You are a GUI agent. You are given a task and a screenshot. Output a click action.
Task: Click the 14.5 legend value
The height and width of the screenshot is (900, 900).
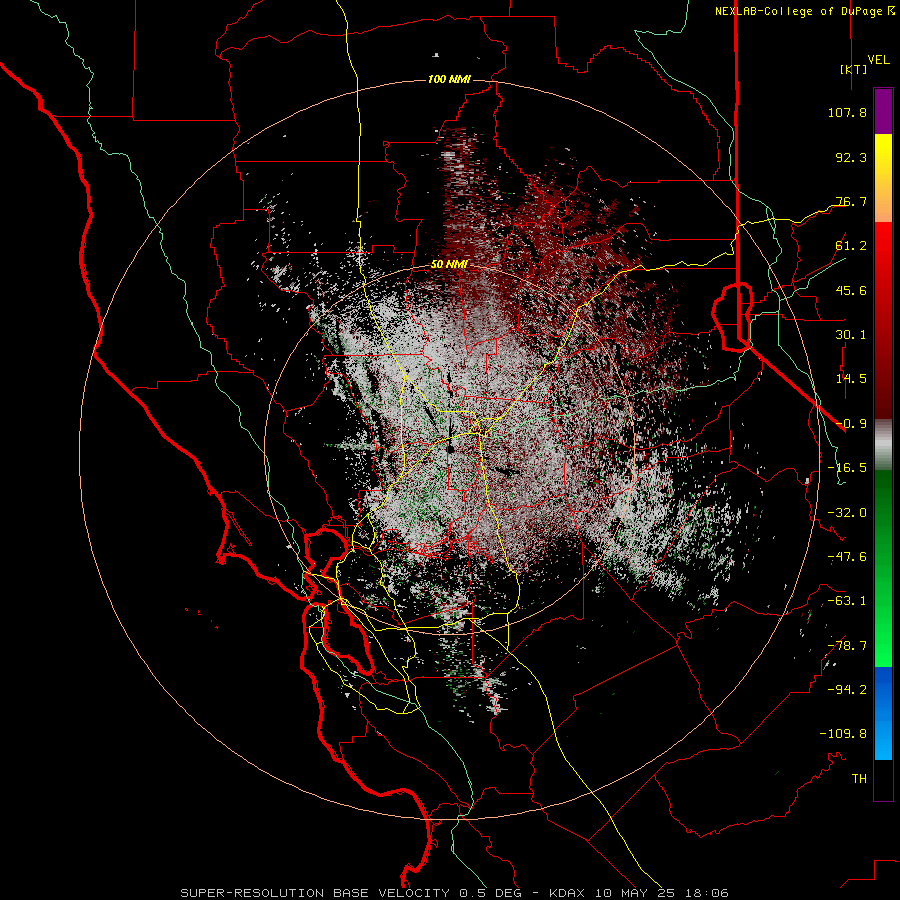point(851,379)
